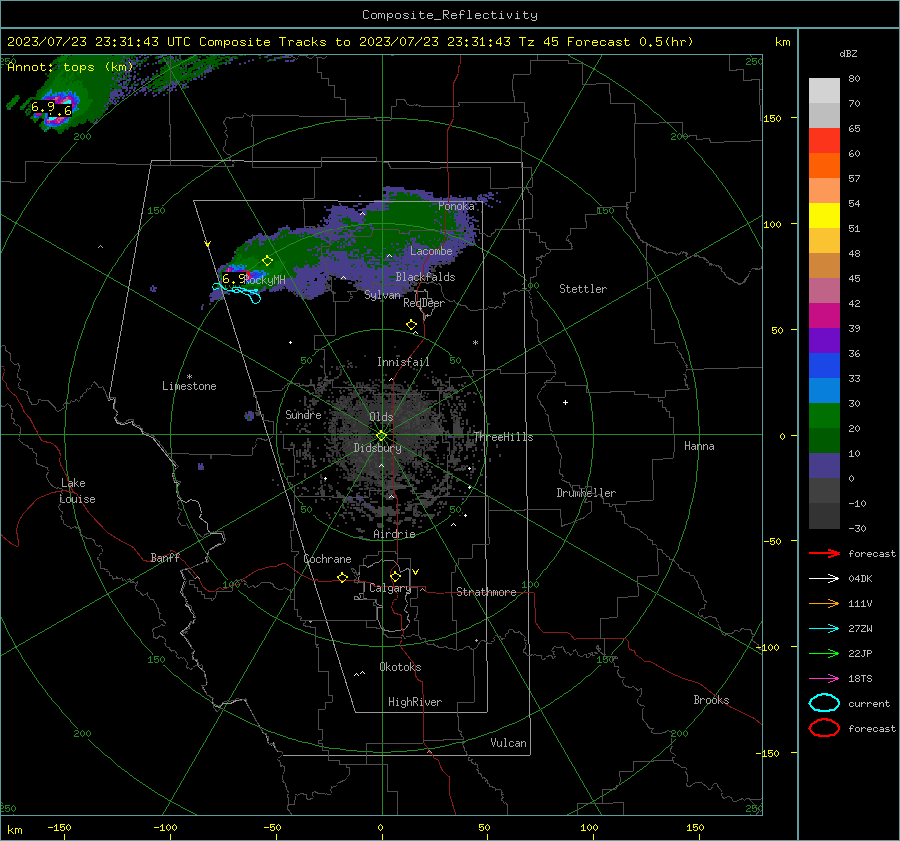Select the Cochrane label on the map
This screenshot has width=900, height=841.
(327, 559)
